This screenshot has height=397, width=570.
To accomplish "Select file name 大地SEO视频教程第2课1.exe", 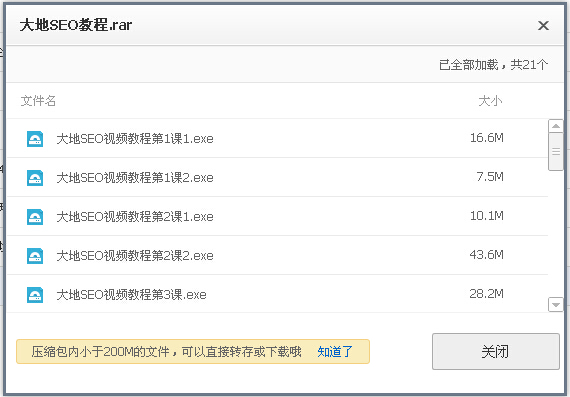I will point(135,217).
